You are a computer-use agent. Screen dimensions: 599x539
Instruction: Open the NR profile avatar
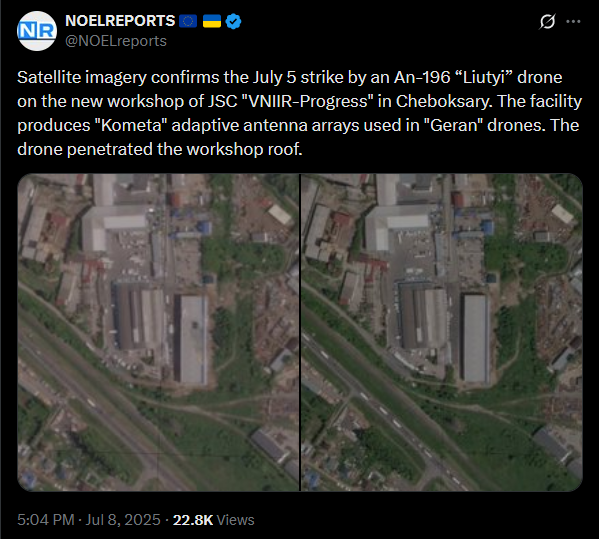coord(37,31)
